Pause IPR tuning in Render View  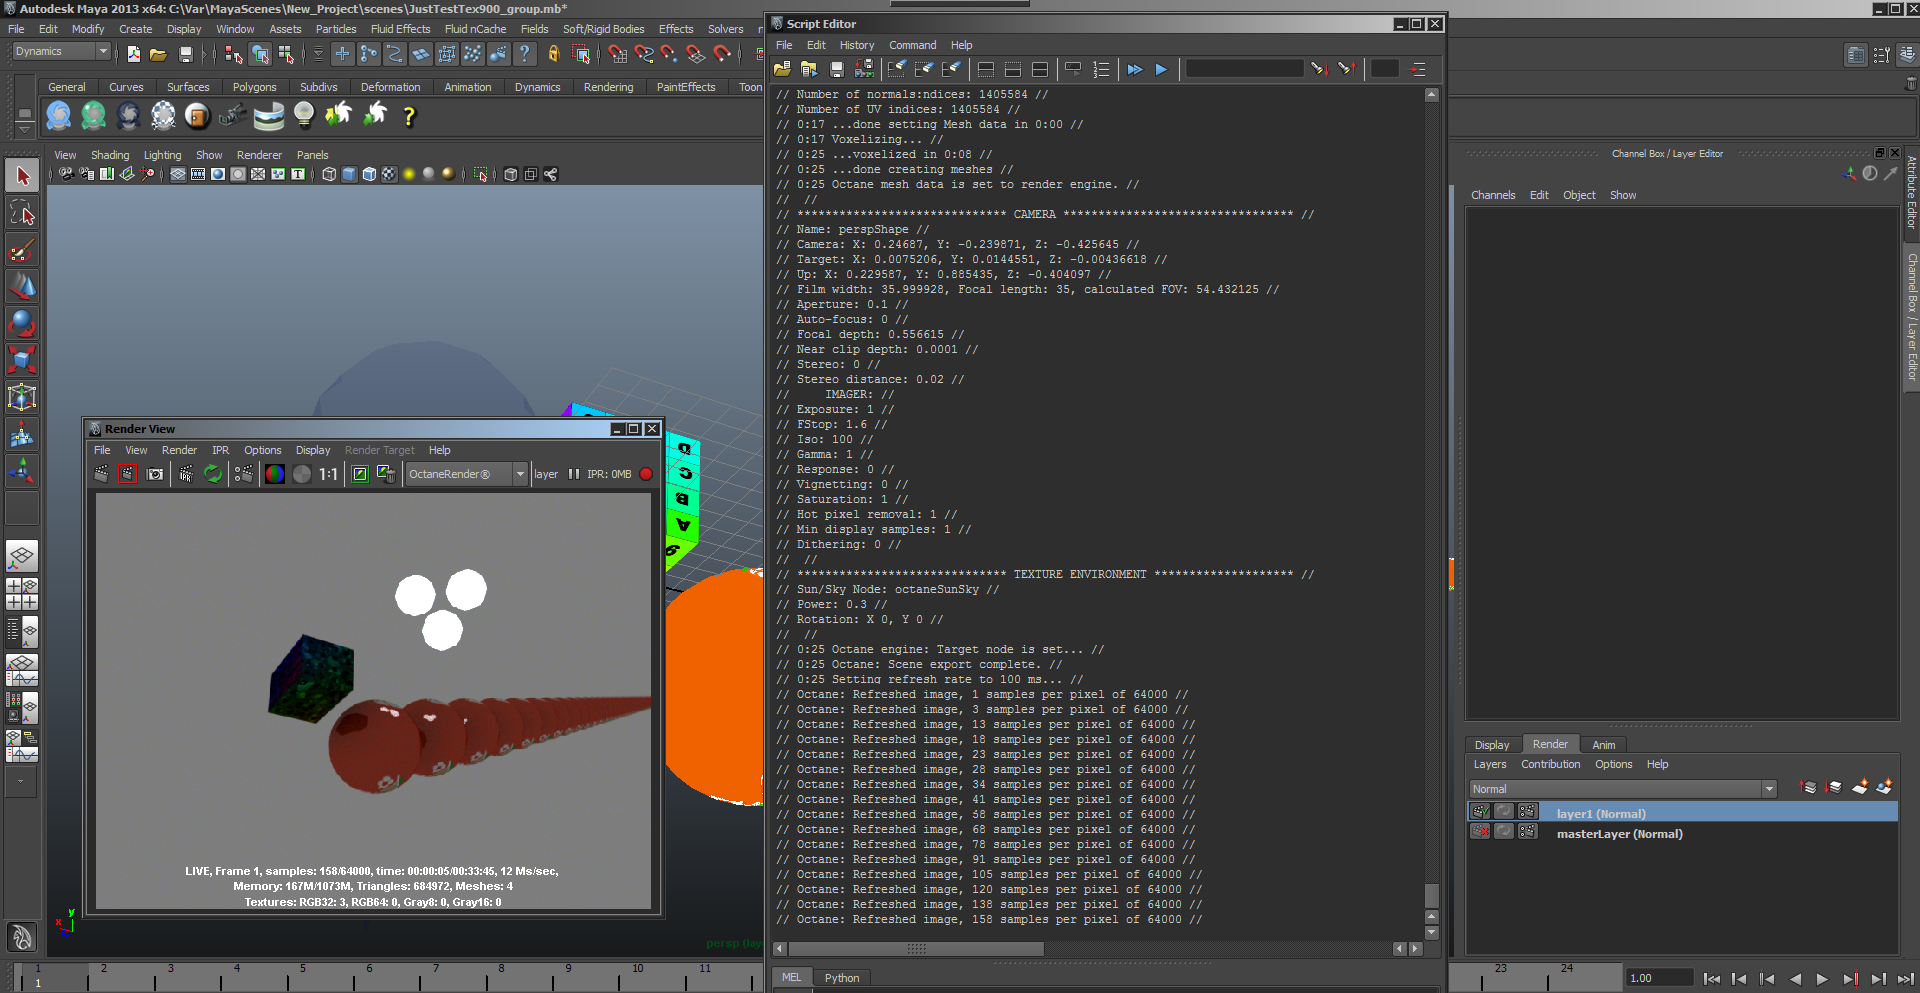[574, 474]
